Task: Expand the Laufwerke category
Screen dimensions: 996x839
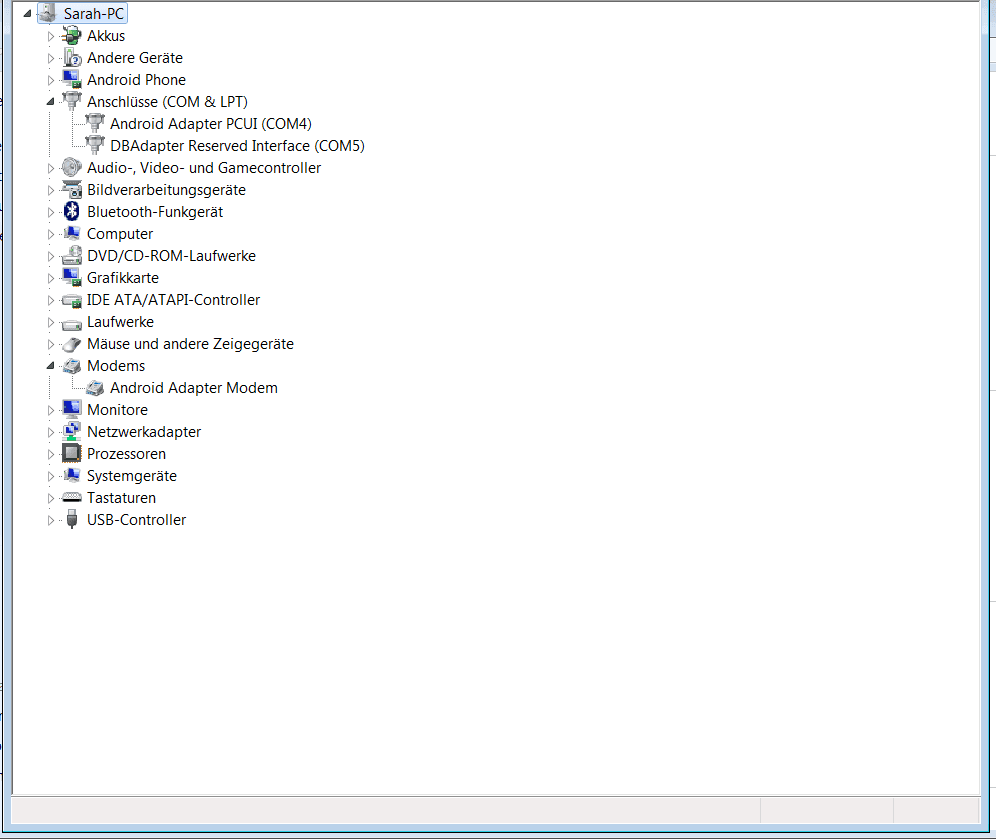Action: (x=51, y=322)
